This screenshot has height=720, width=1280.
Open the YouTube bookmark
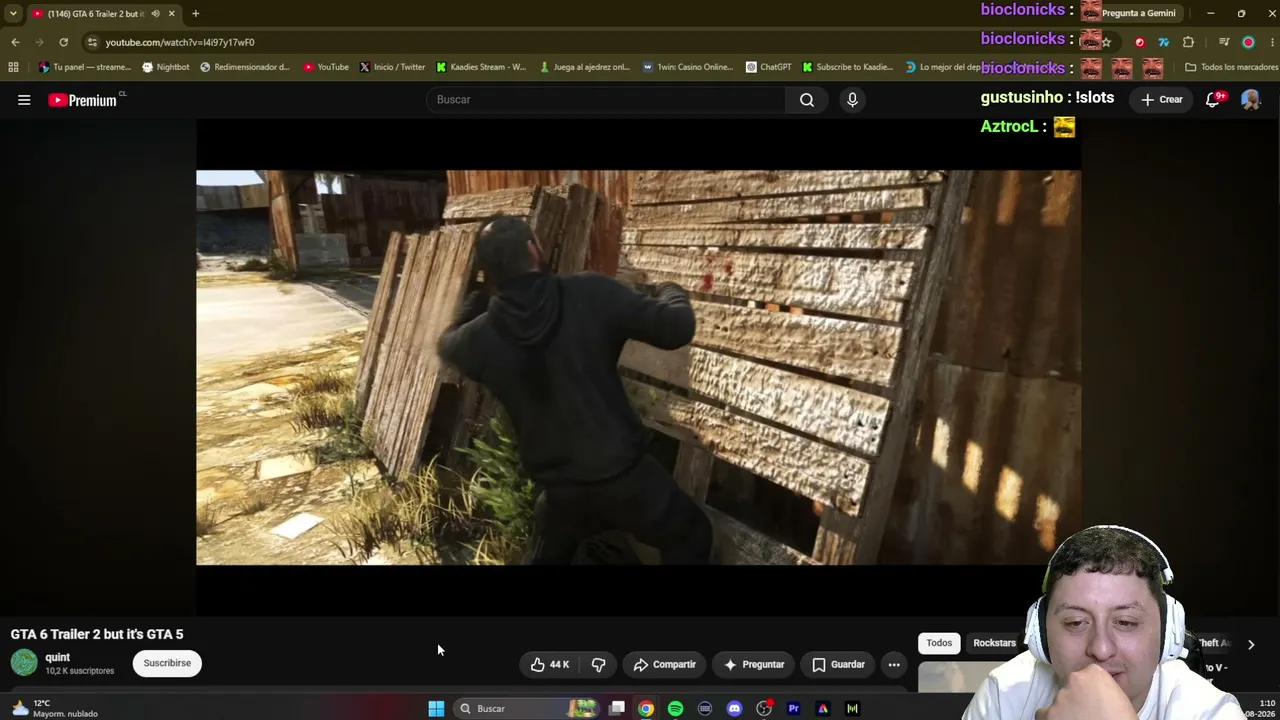pyautogui.click(x=326, y=67)
